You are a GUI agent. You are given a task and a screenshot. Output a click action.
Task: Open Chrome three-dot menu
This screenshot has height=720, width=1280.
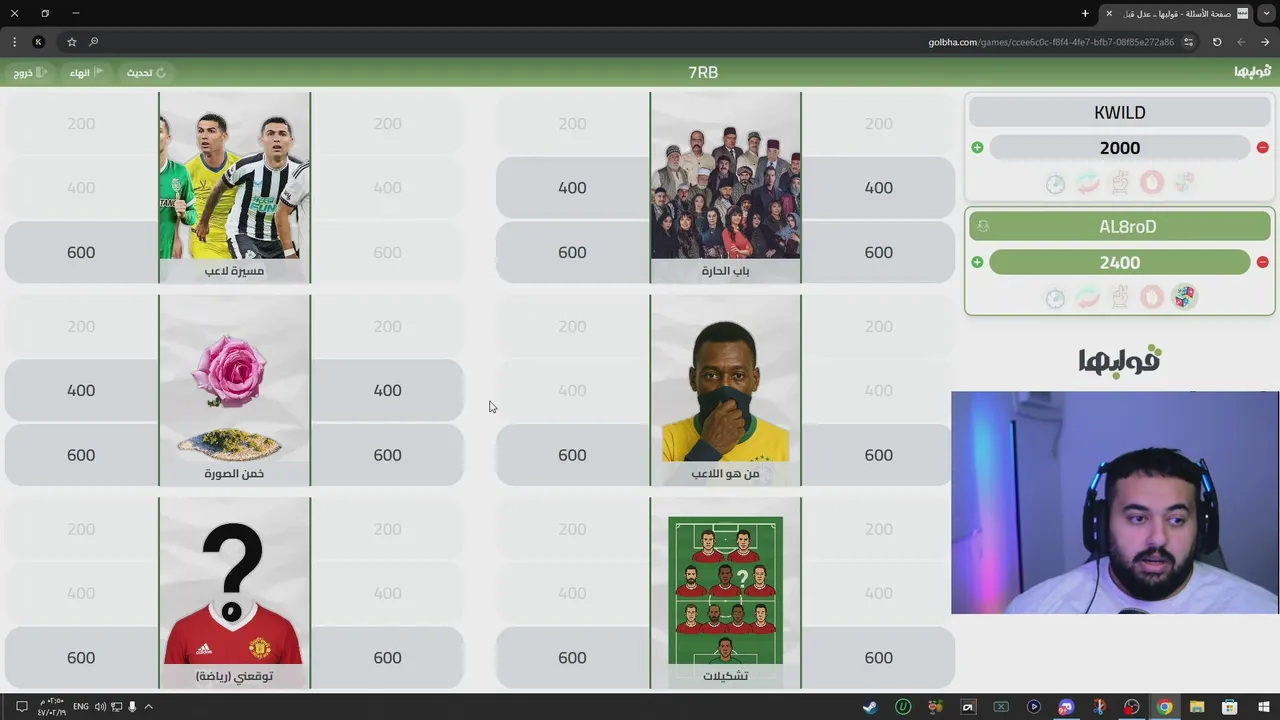pyautogui.click(x=14, y=42)
